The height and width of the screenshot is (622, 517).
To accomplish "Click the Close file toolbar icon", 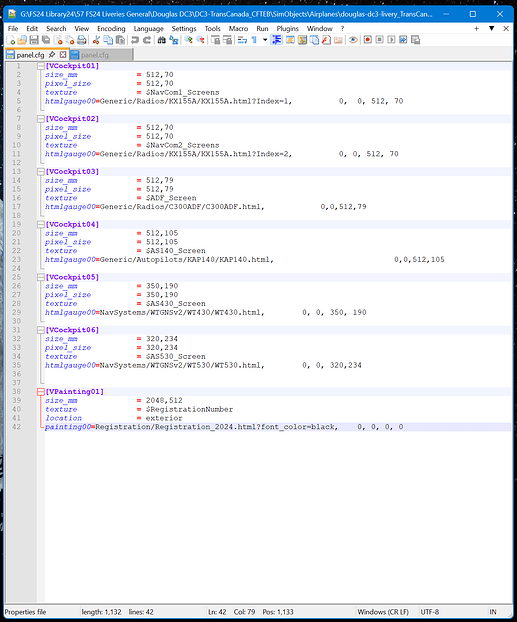I will click(58, 40).
